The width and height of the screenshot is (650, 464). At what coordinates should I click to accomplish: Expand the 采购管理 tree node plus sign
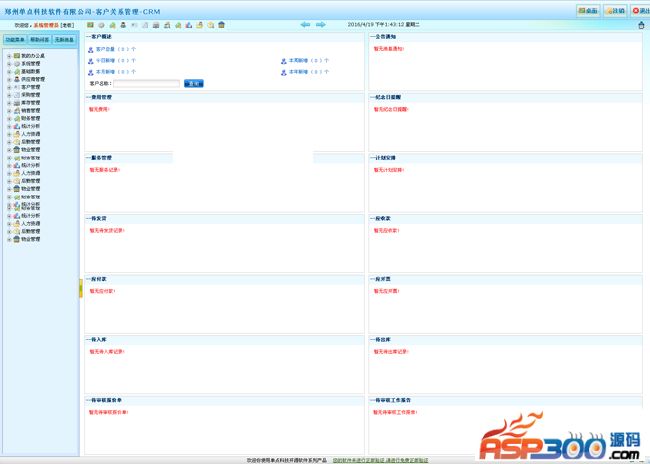9,95
